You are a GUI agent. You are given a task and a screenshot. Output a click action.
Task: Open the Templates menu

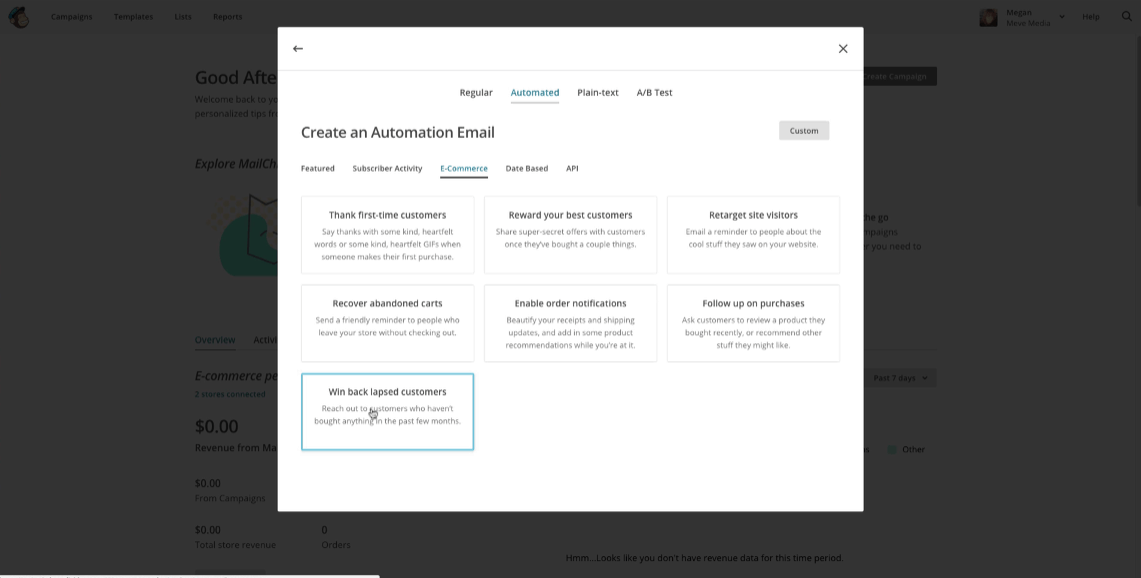133,16
